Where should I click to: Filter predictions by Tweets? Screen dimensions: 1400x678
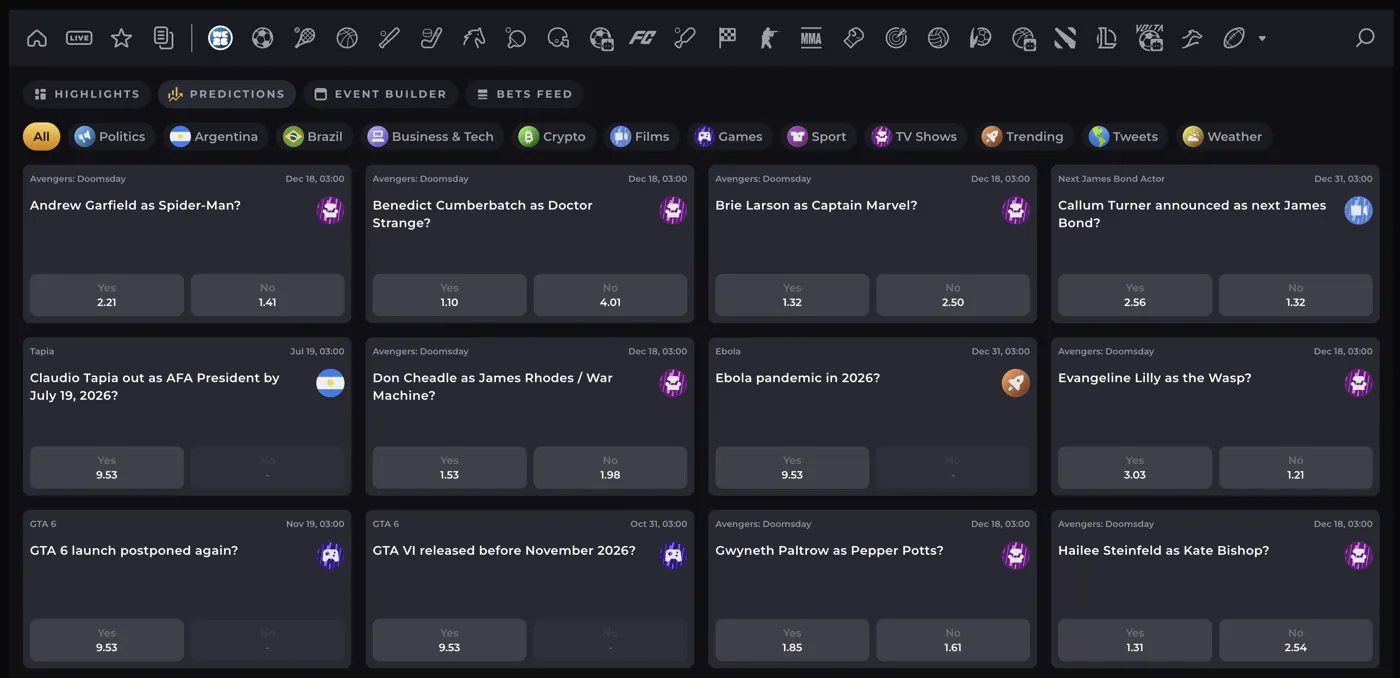click(x=1125, y=136)
